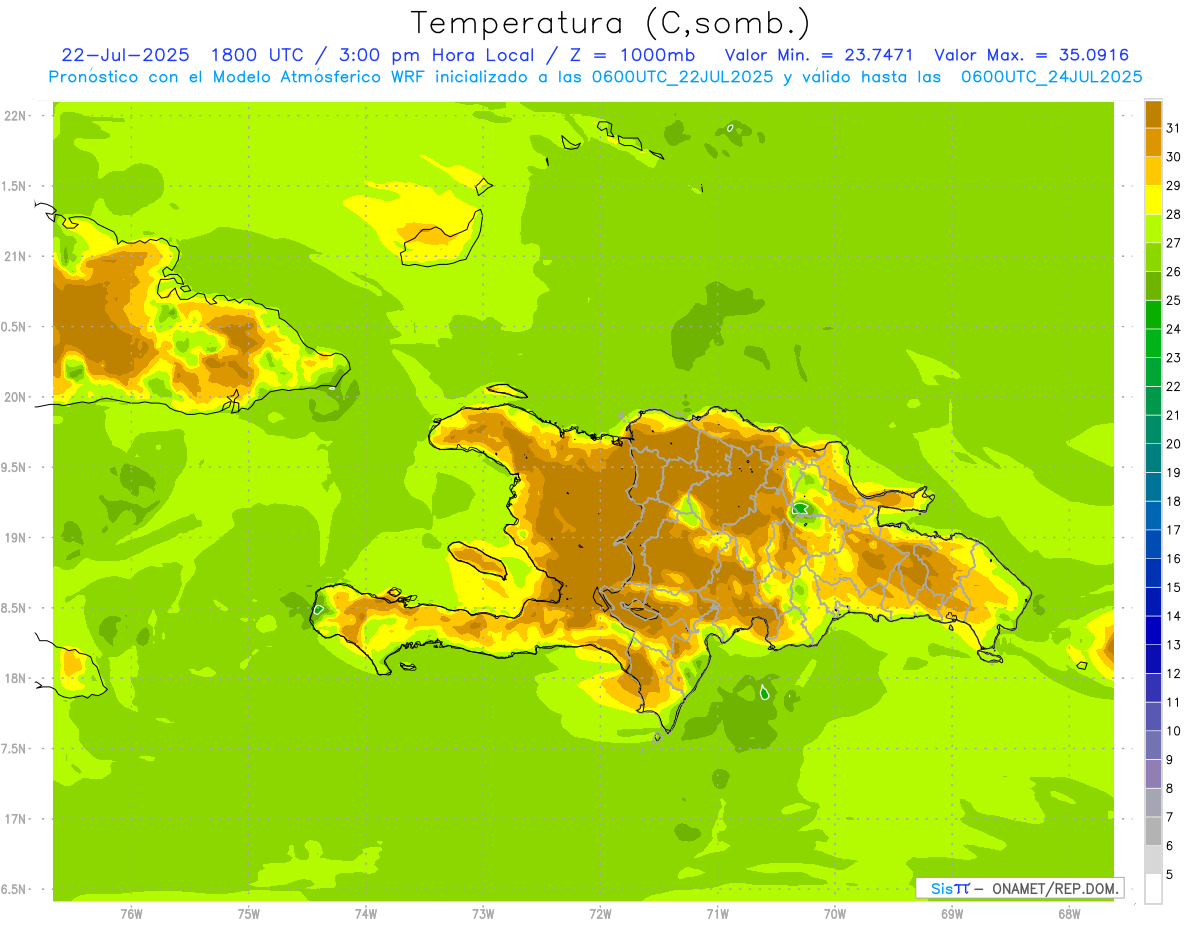1200x927 pixels.
Task: Click the "70W" longitude label
Action: tap(835, 914)
